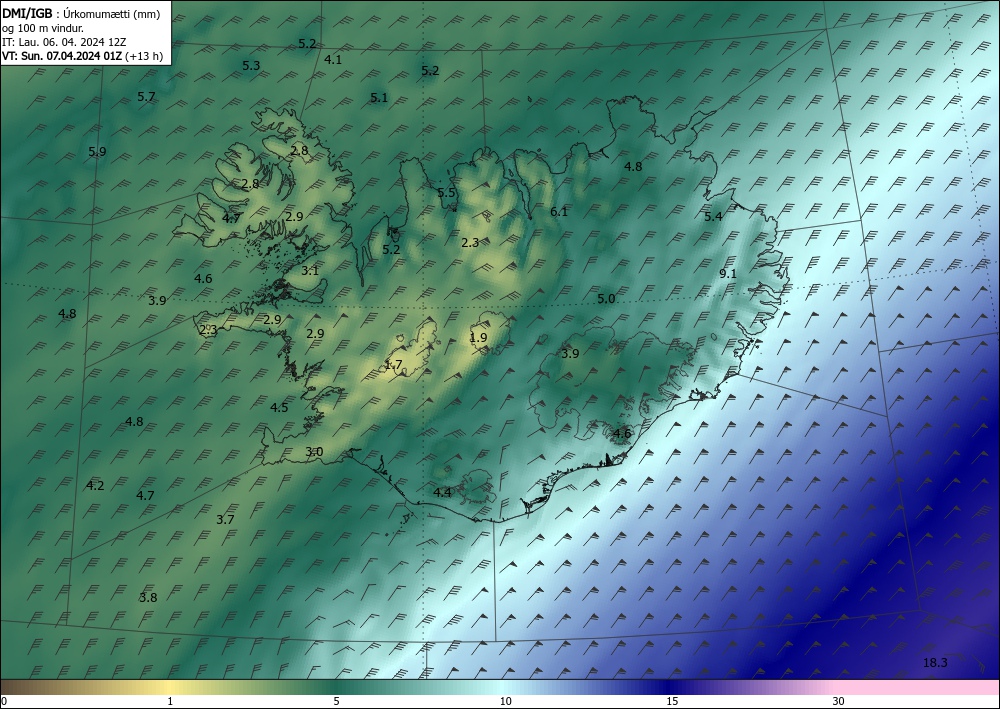Select the 4.4 value near the south coast
Viewport: 1000px width, 709px height.
click(442, 492)
